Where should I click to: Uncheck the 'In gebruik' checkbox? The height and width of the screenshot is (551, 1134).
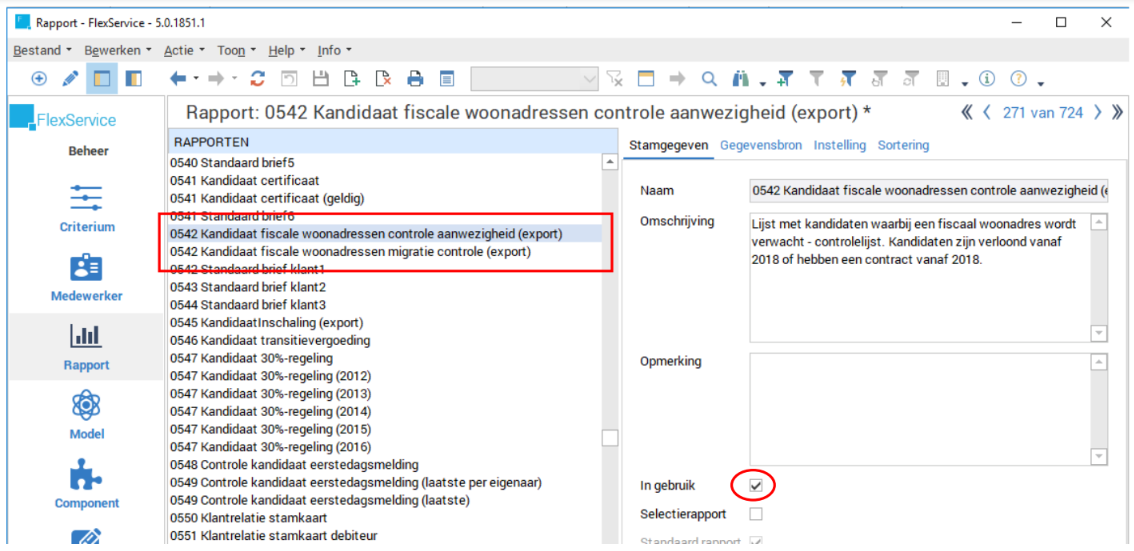coord(756,486)
